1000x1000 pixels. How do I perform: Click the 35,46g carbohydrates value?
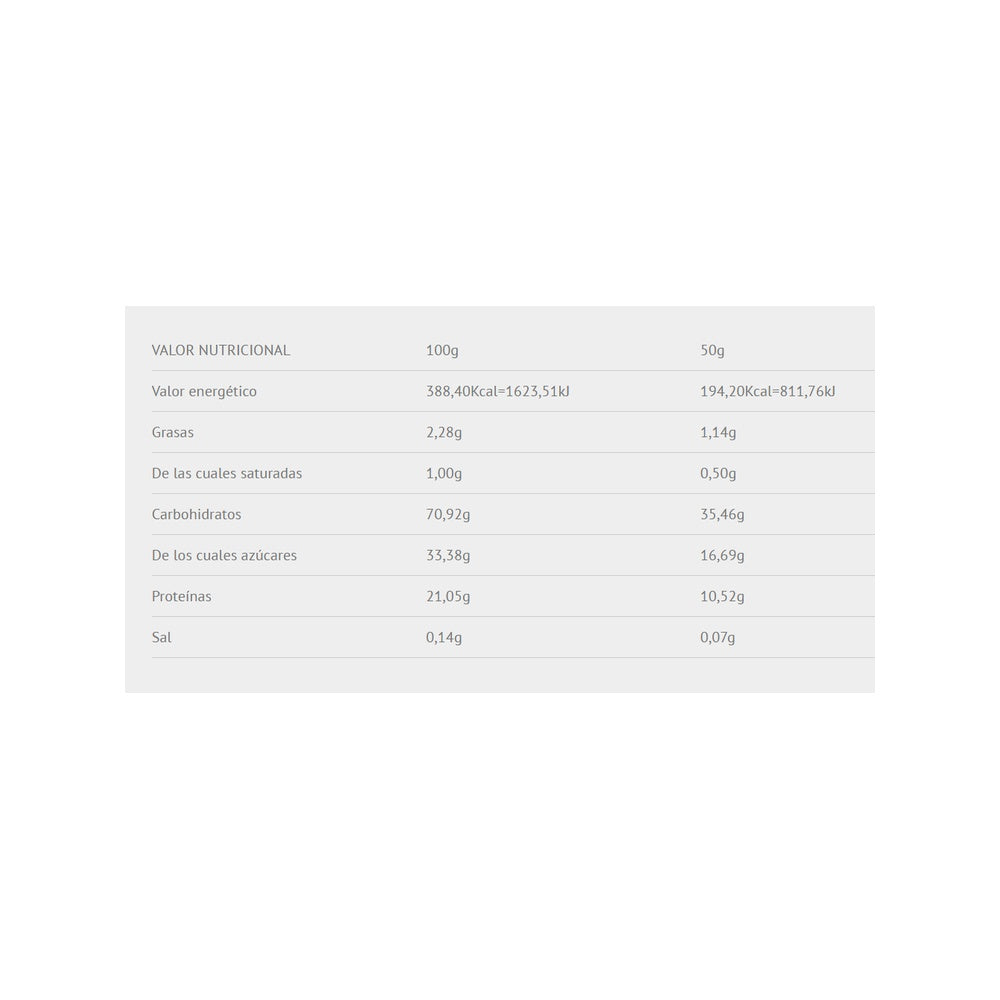click(722, 514)
